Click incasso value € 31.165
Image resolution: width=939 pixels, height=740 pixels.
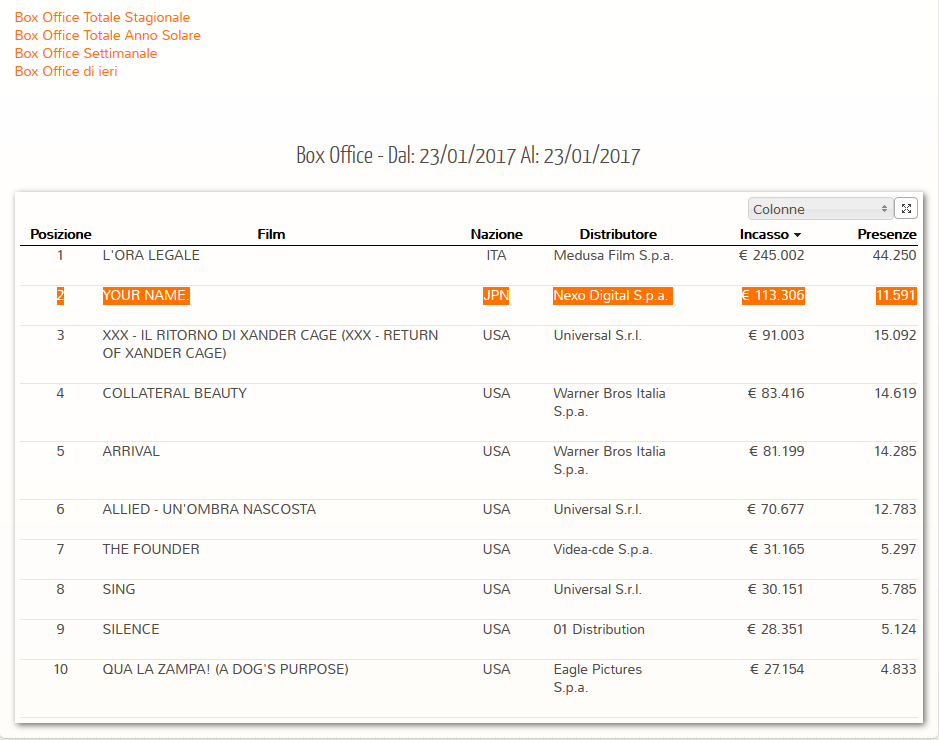click(777, 550)
